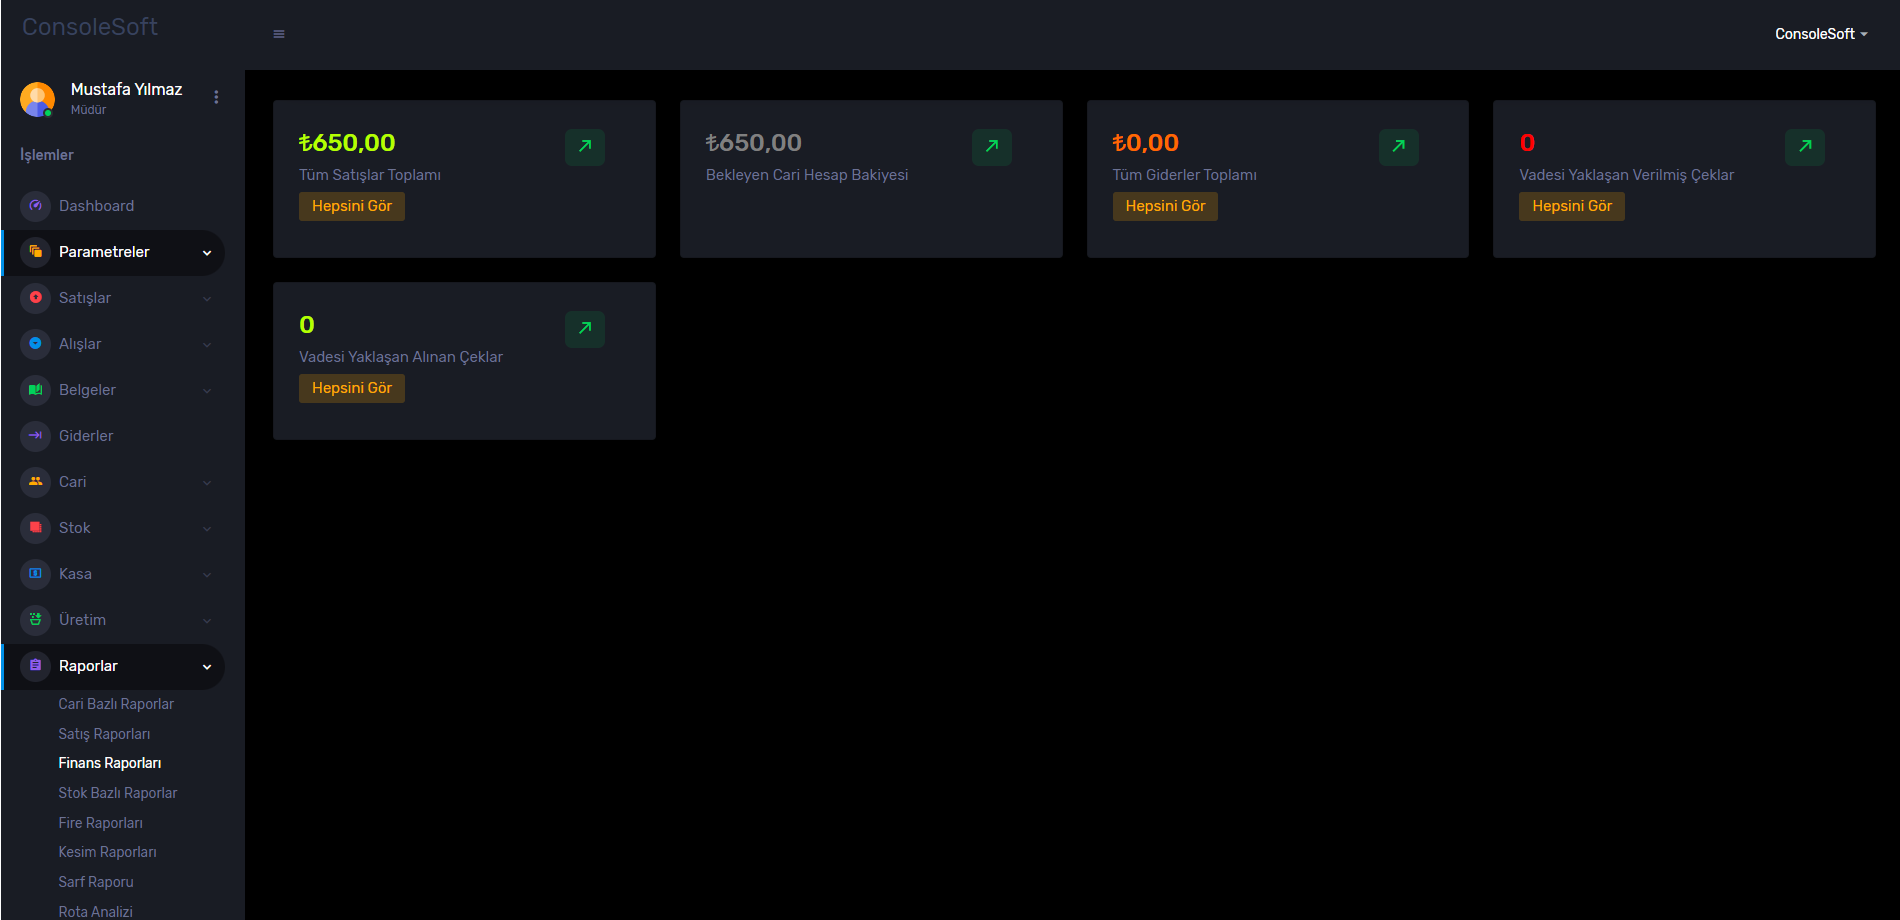The height and width of the screenshot is (920, 1900).
Task: Open Cari Bazlı Raporlar submenu item
Action: coord(116,704)
